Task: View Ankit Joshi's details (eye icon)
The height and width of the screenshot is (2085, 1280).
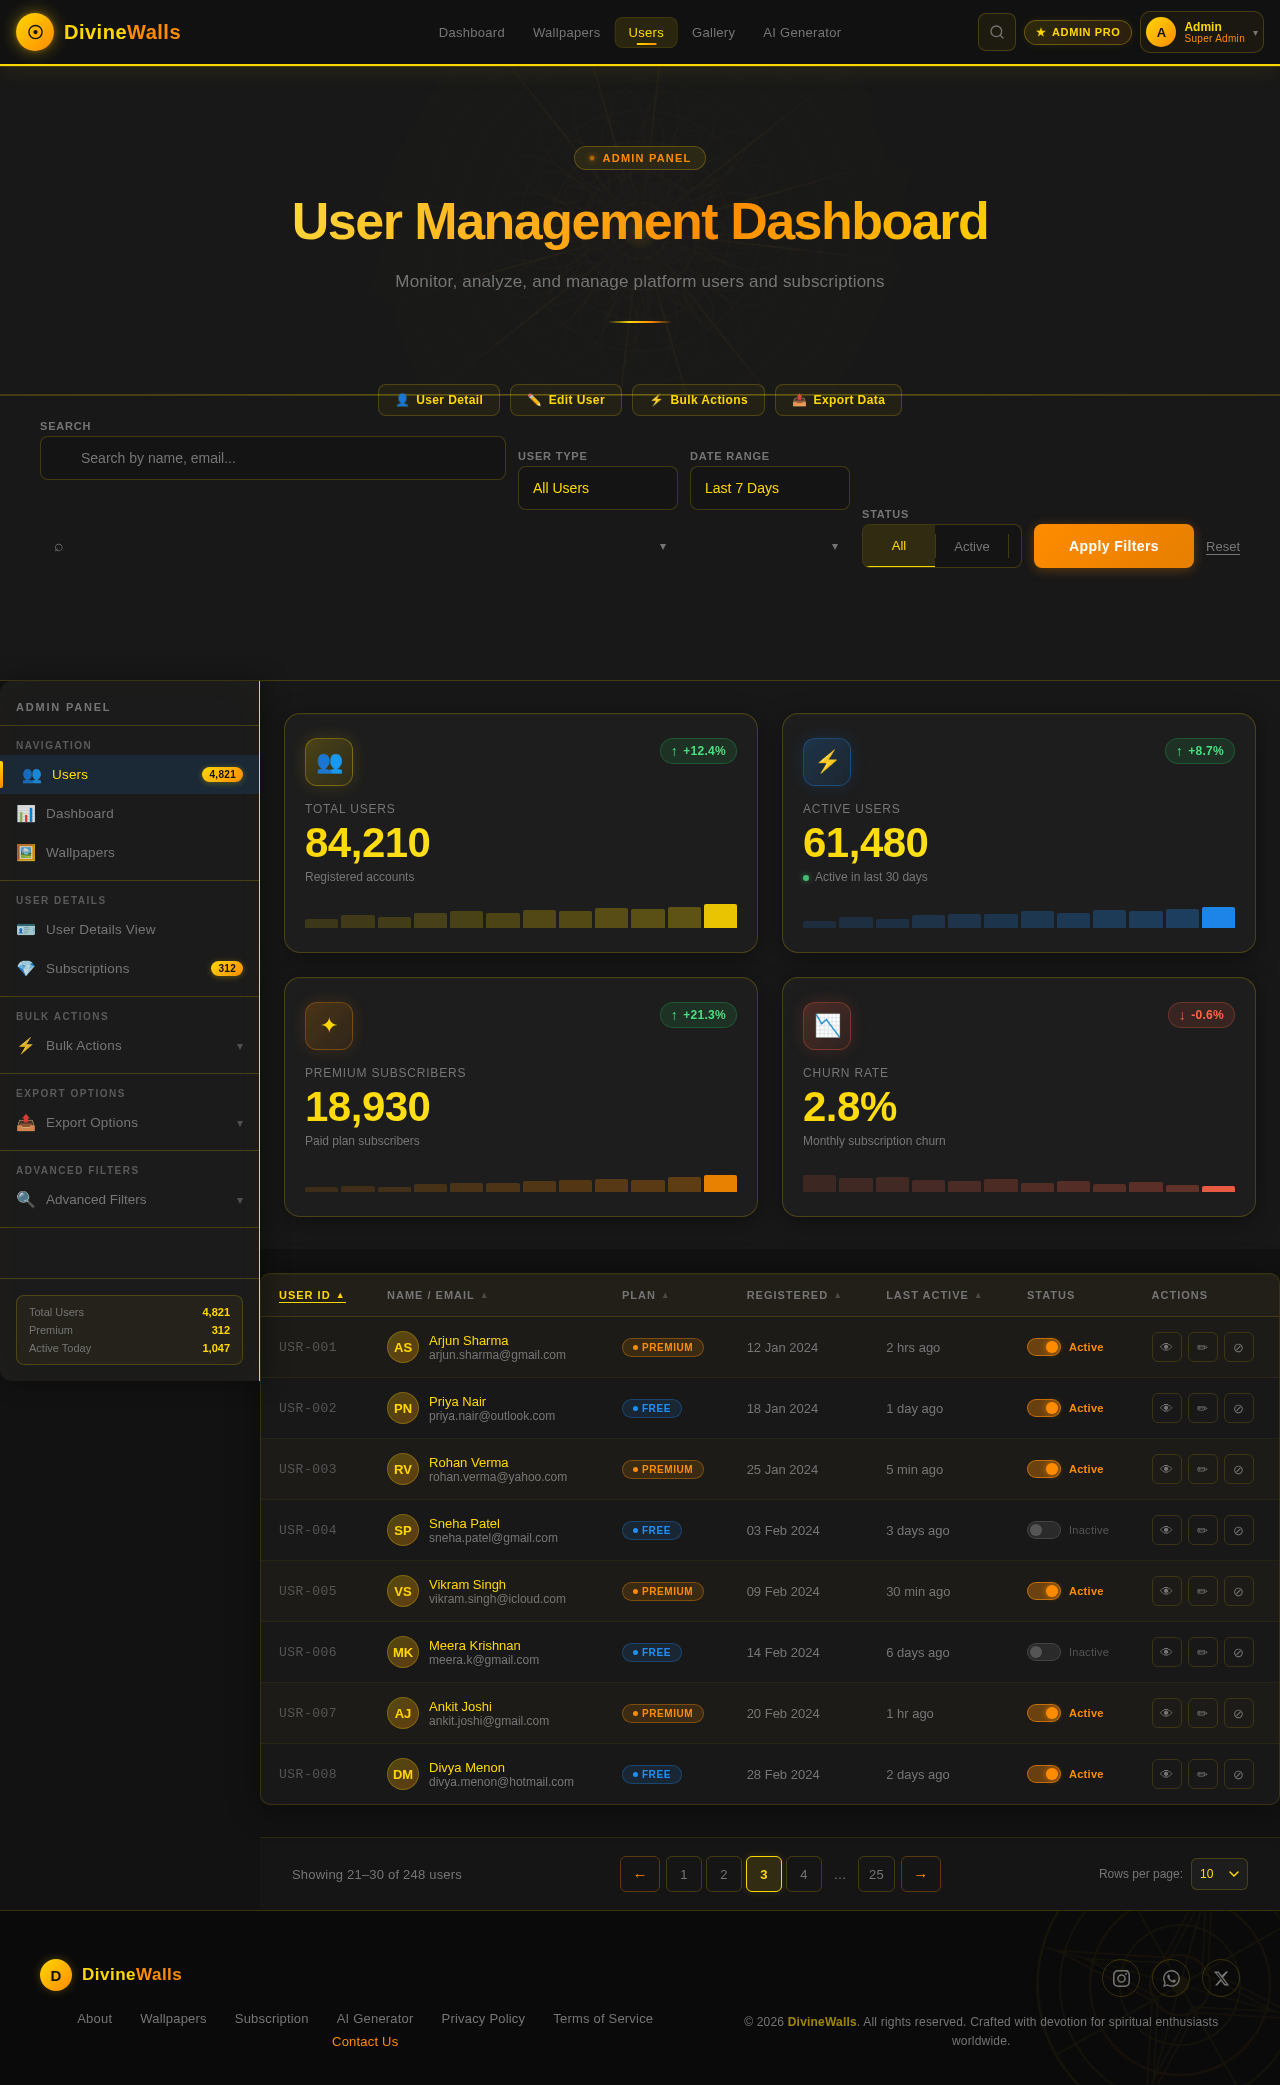Action: tap(1166, 1713)
